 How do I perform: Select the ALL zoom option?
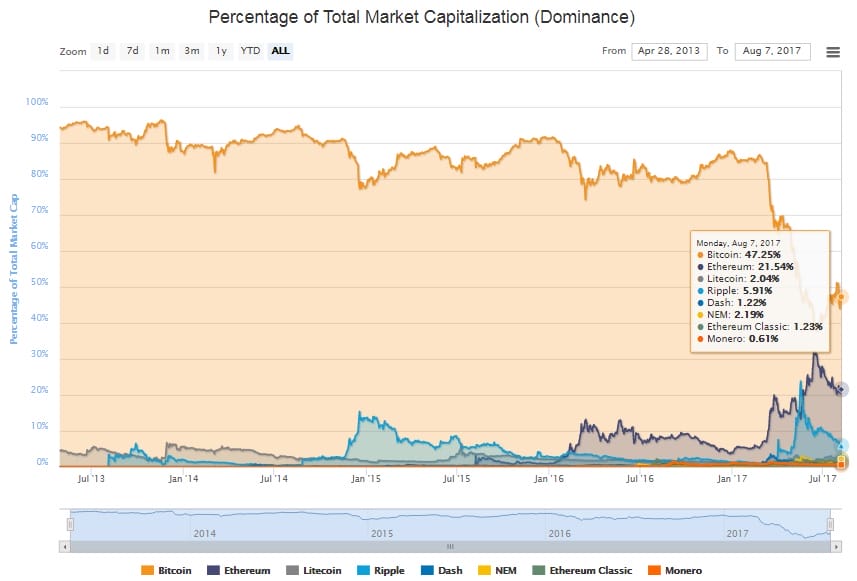point(281,51)
